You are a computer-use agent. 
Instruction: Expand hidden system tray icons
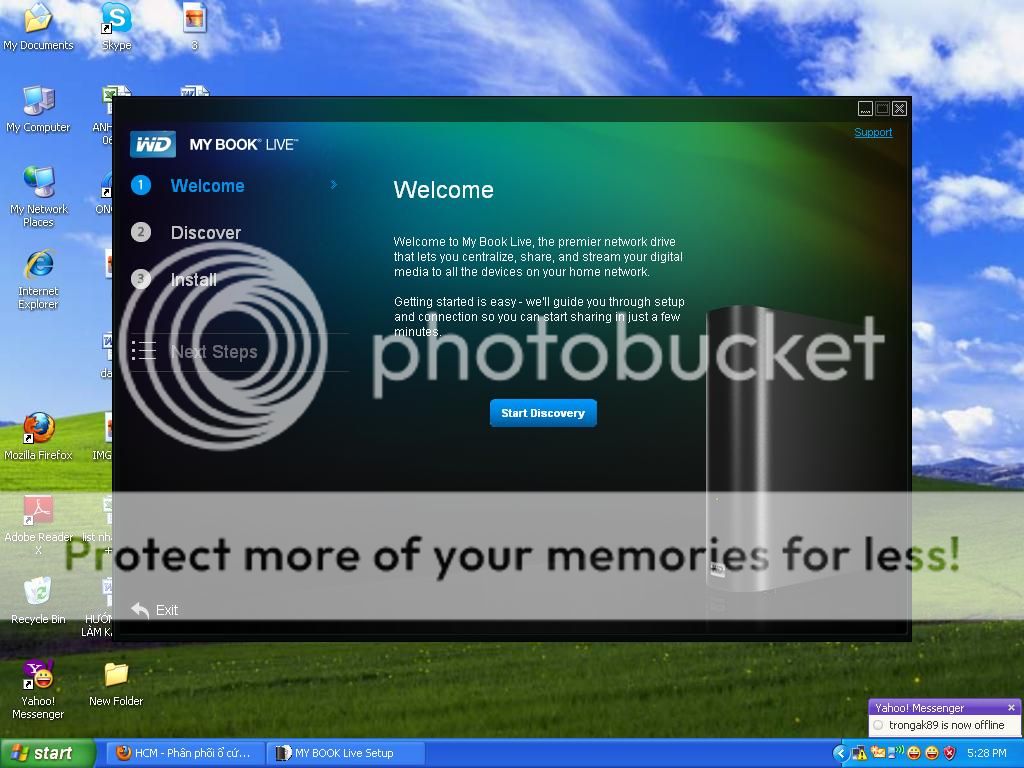[840, 753]
